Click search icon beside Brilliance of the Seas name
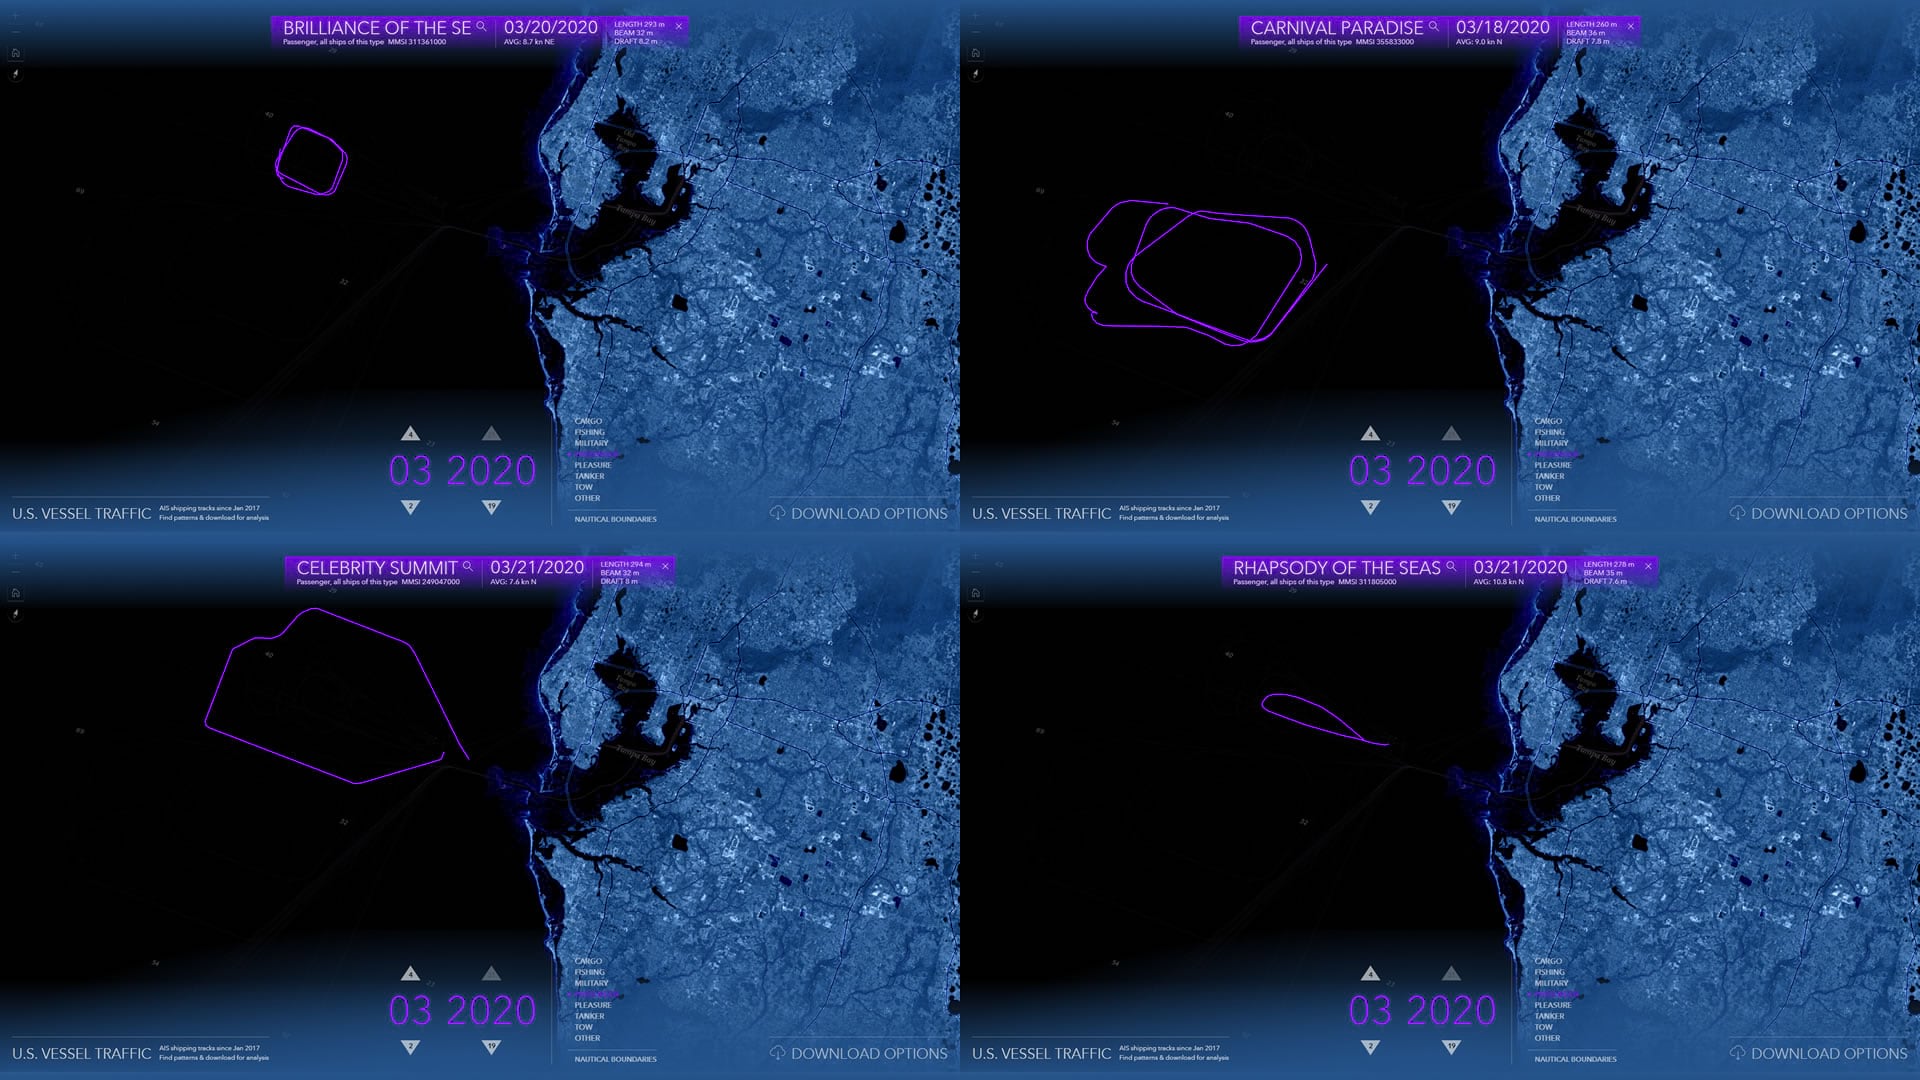1920x1080 pixels. (x=481, y=26)
